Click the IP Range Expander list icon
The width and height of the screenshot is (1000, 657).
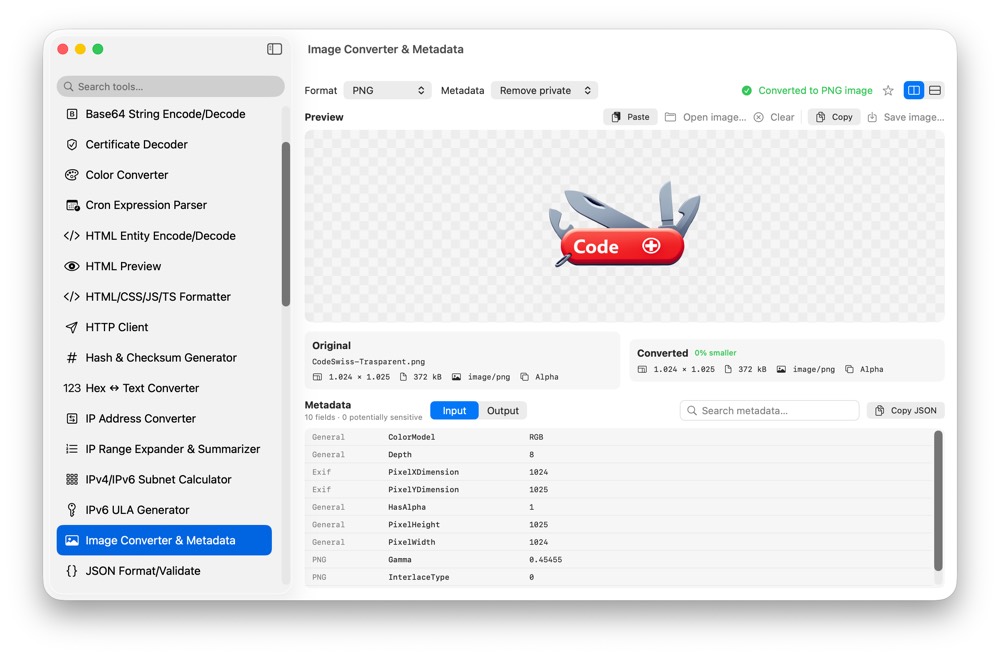(x=72, y=449)
